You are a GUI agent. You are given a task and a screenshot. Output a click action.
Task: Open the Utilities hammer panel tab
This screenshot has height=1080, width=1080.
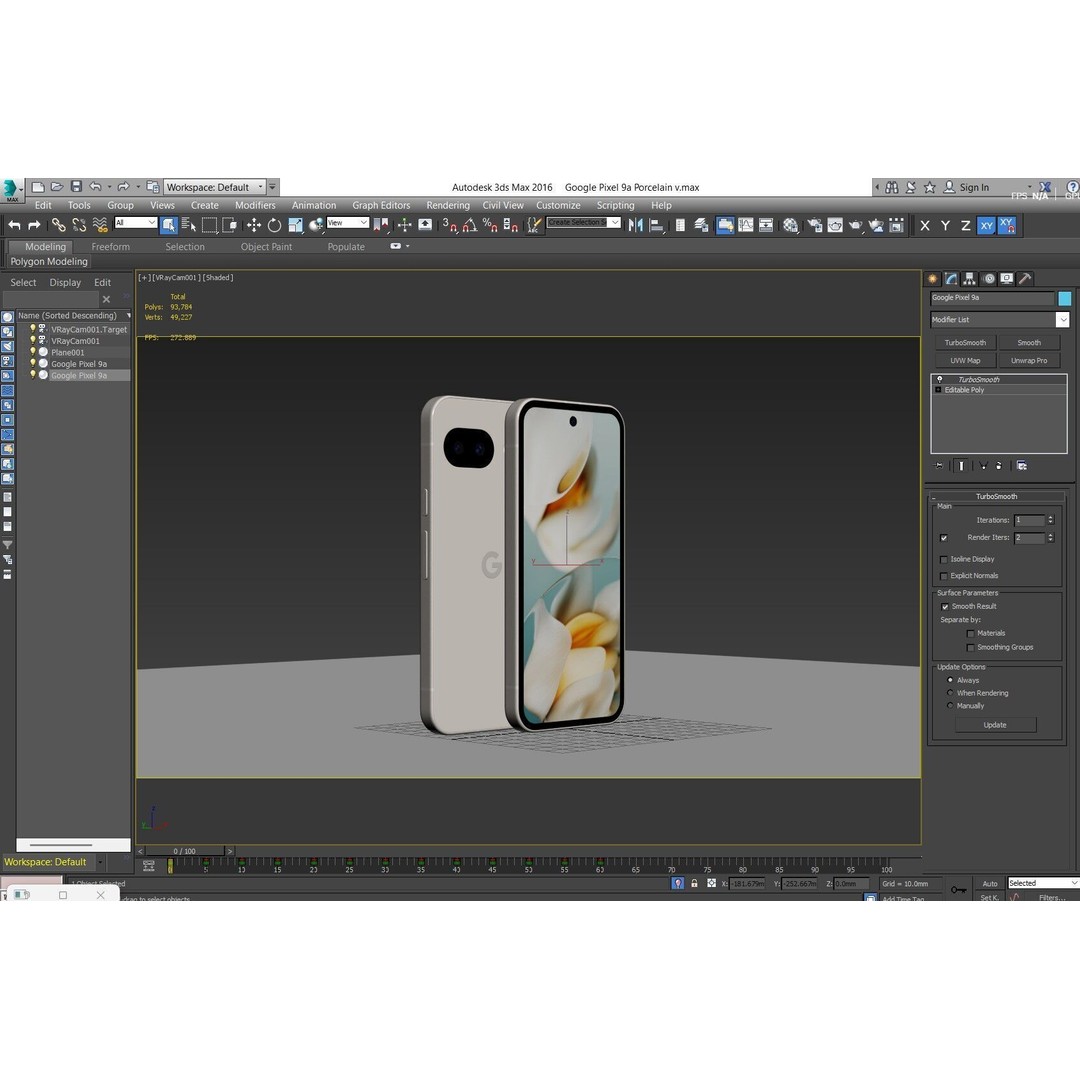[x=1025, y=278]
